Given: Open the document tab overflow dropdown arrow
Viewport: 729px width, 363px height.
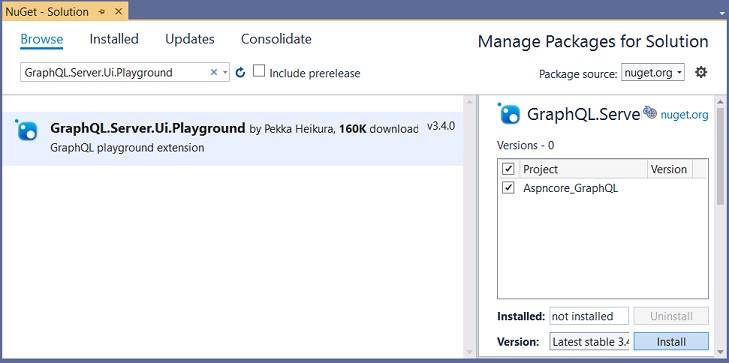Looking at the screenshot, I should tap(721, 13).
